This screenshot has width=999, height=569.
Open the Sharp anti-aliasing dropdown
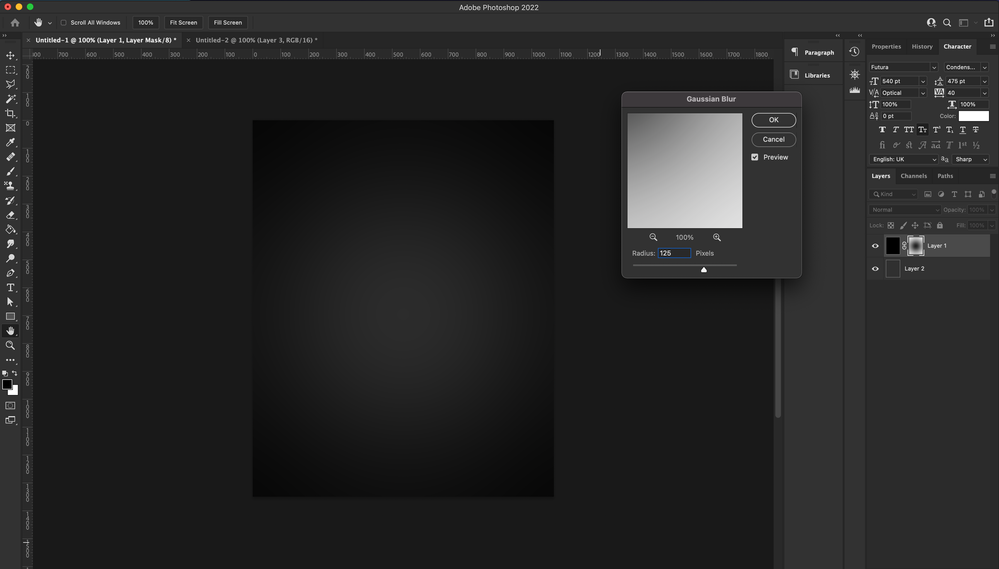[x=970, y=159]
